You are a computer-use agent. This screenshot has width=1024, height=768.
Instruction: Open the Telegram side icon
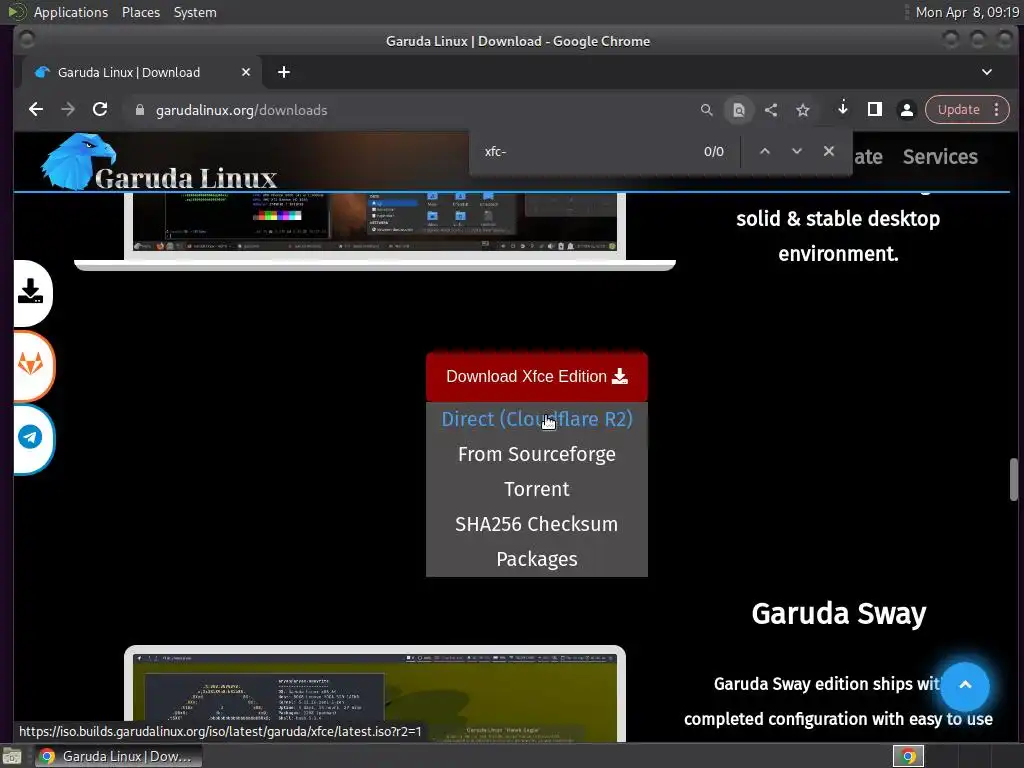coord(31,438)
